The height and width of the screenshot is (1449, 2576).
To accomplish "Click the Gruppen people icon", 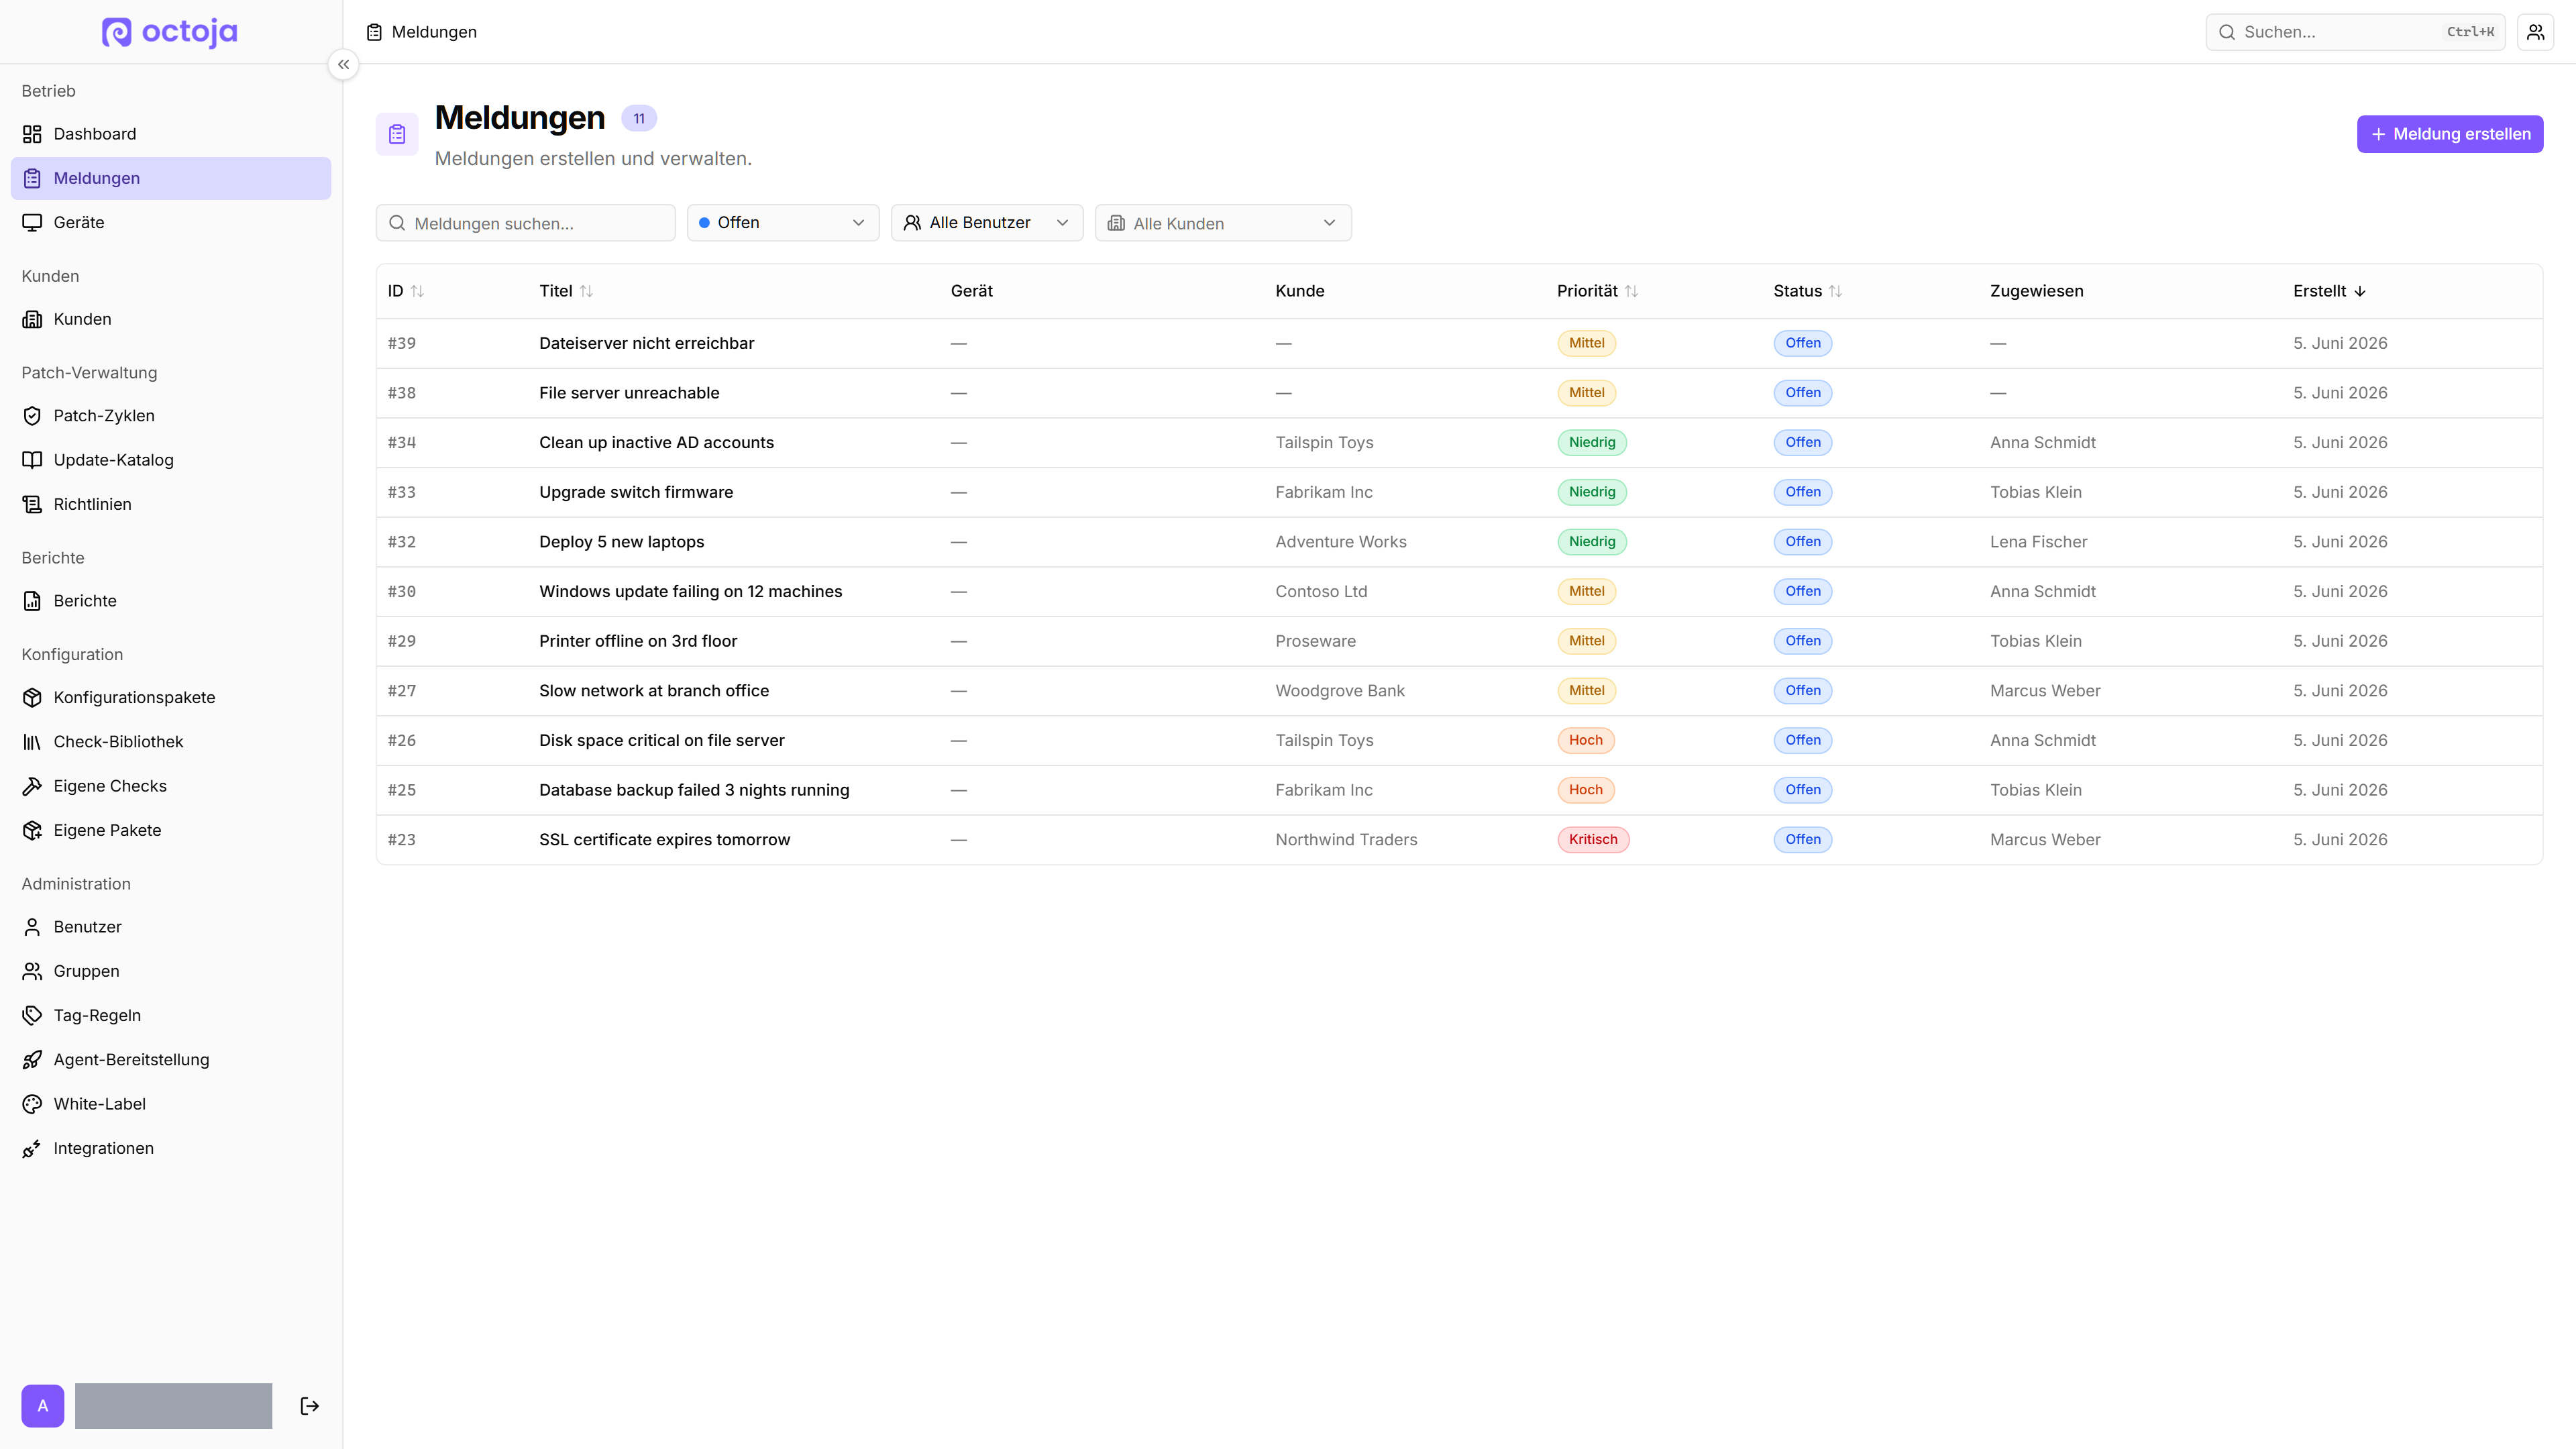I will [32, 971].
